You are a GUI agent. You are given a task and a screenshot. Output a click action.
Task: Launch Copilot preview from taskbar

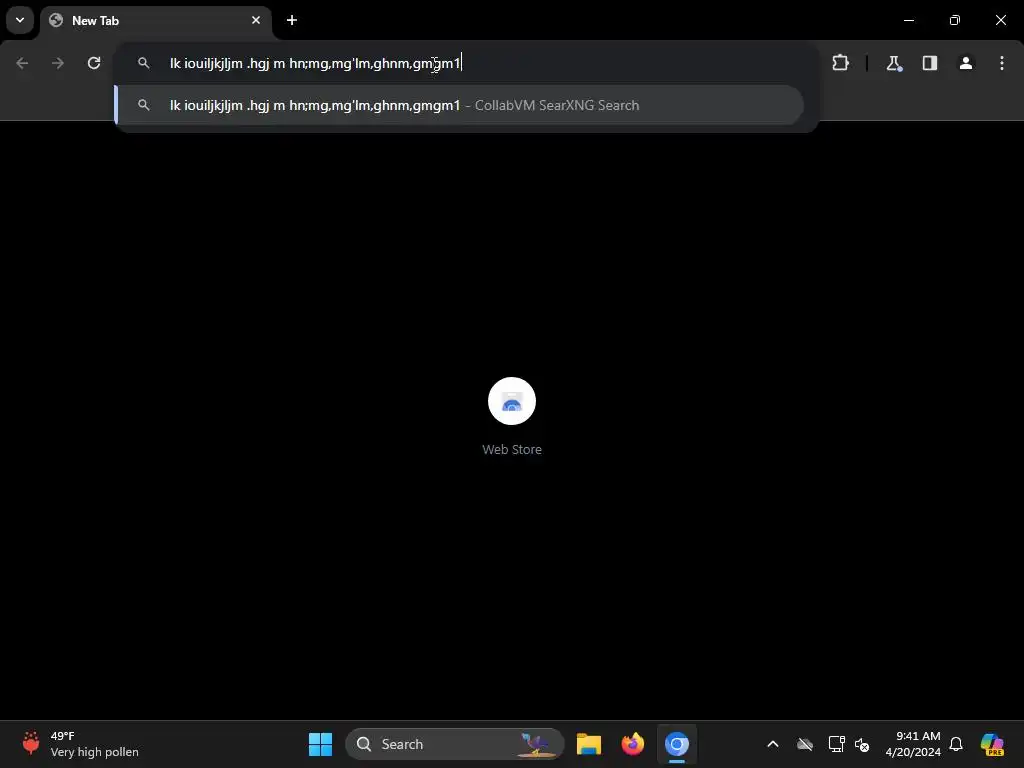coord(992,744)
